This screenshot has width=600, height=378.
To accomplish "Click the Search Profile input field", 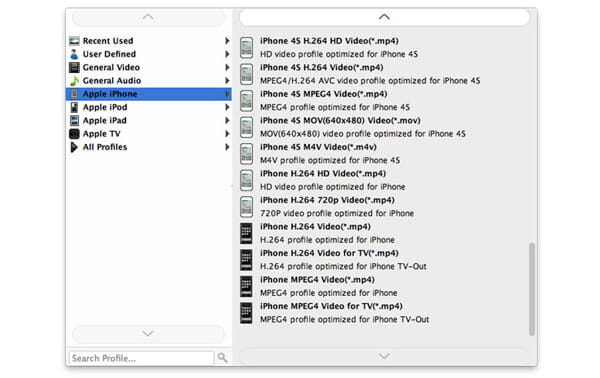I will pos(141,358).
